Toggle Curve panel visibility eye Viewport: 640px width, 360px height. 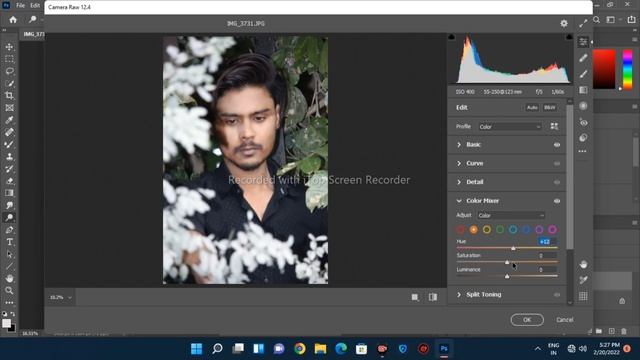[x=557, y=163]
